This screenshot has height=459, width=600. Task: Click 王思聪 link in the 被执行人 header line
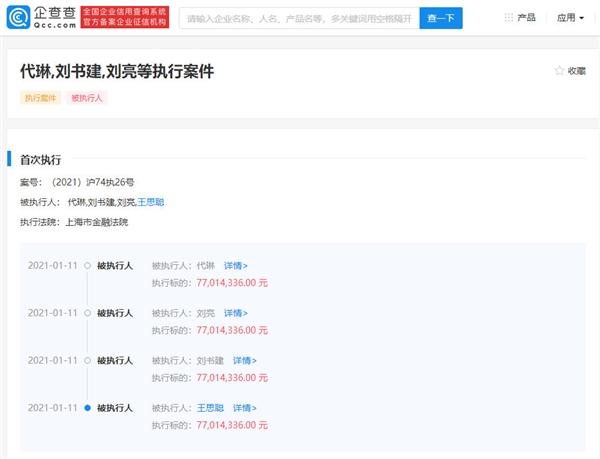[x=151, y=202]
